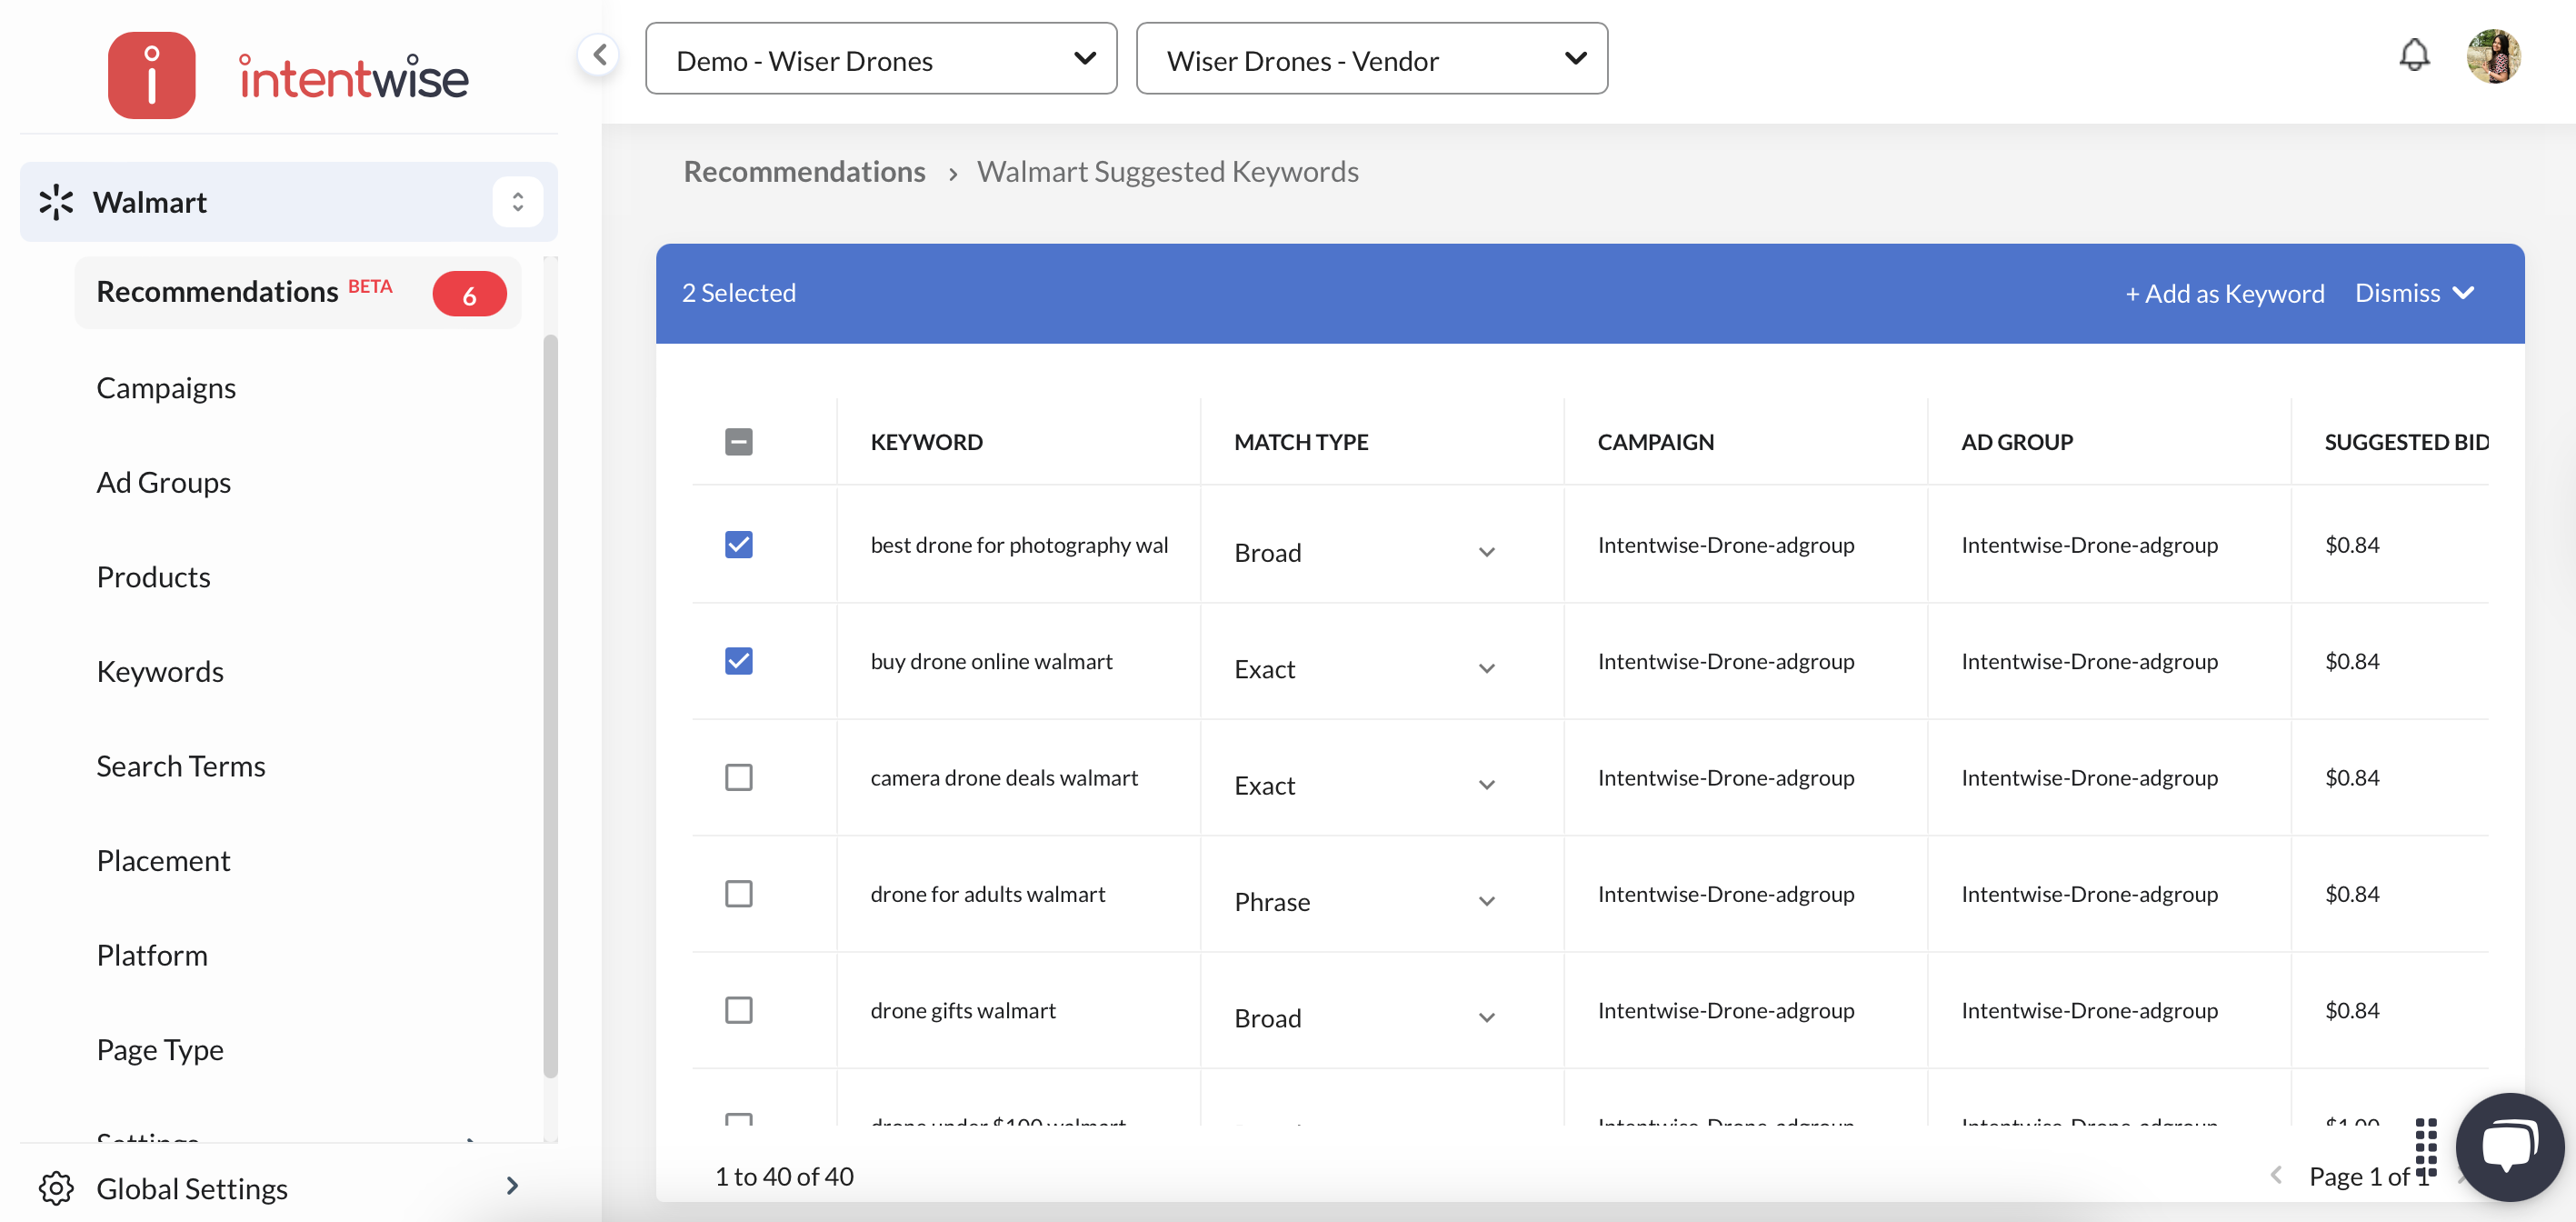Open Recommendations BETA menu item

tap(298, 293)
